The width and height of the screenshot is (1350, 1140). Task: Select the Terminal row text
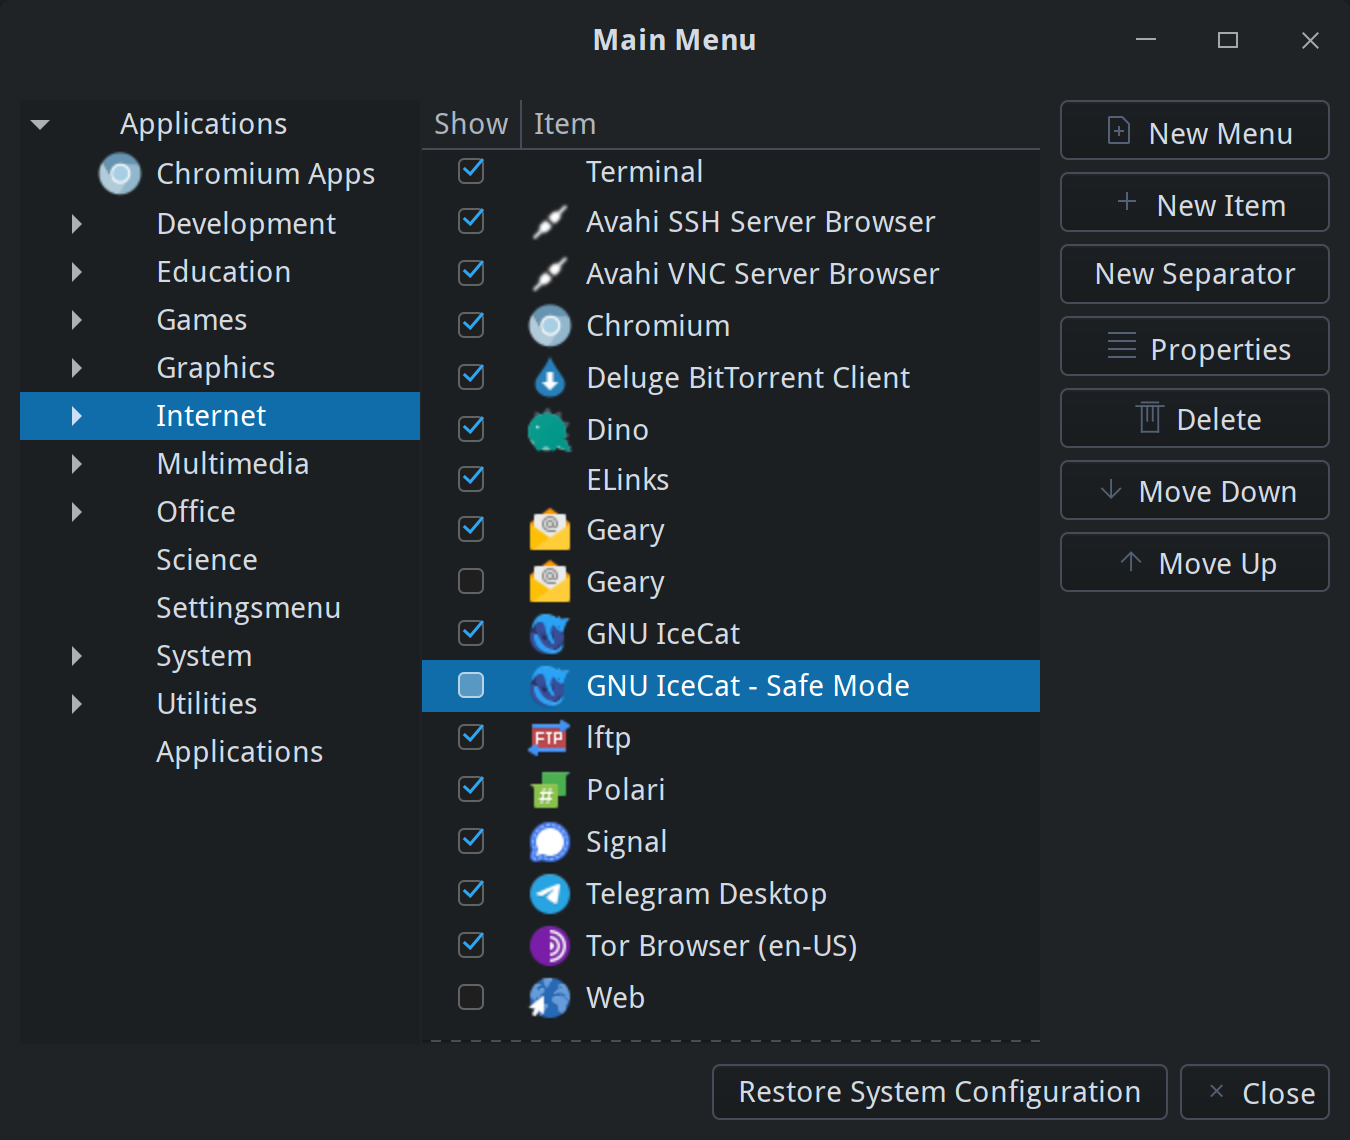point(645,172)
